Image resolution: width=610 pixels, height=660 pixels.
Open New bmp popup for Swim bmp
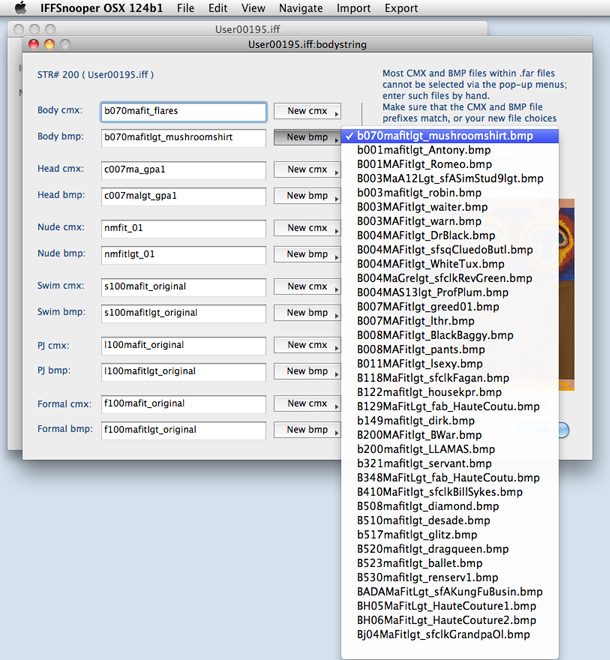[307, 313]
